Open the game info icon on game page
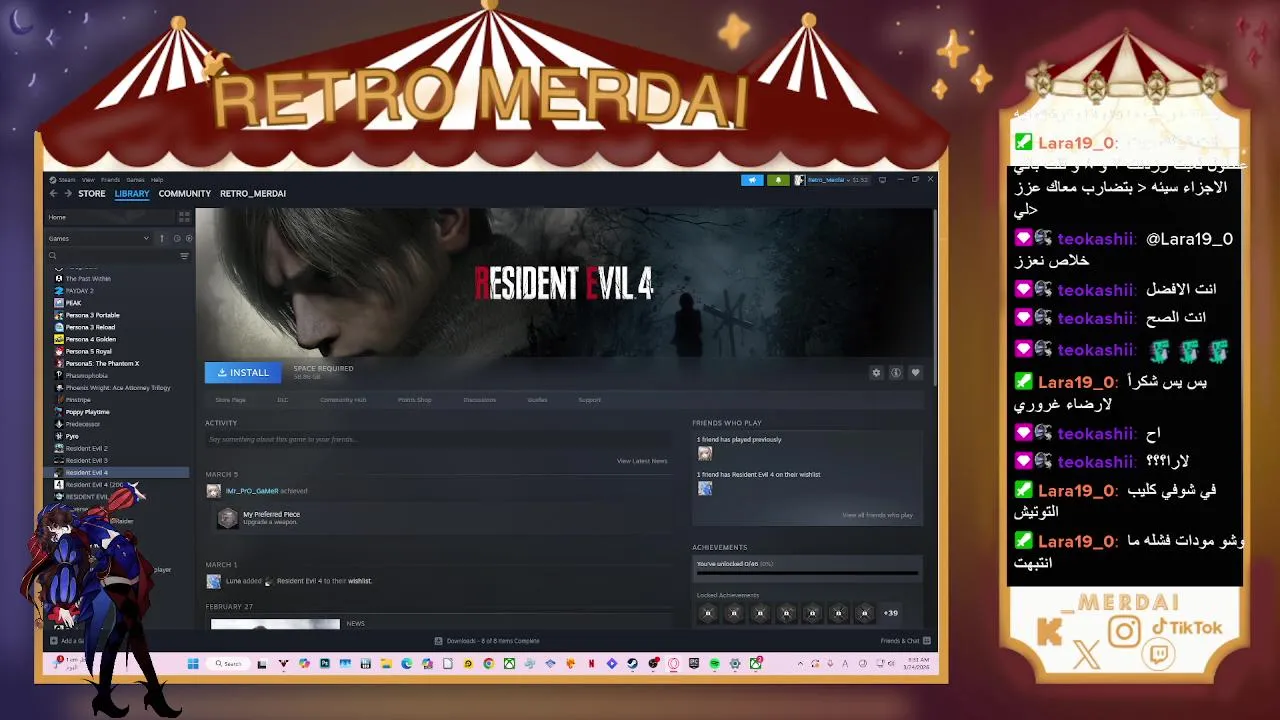The image size is (1280, 720). pos(896,373)
